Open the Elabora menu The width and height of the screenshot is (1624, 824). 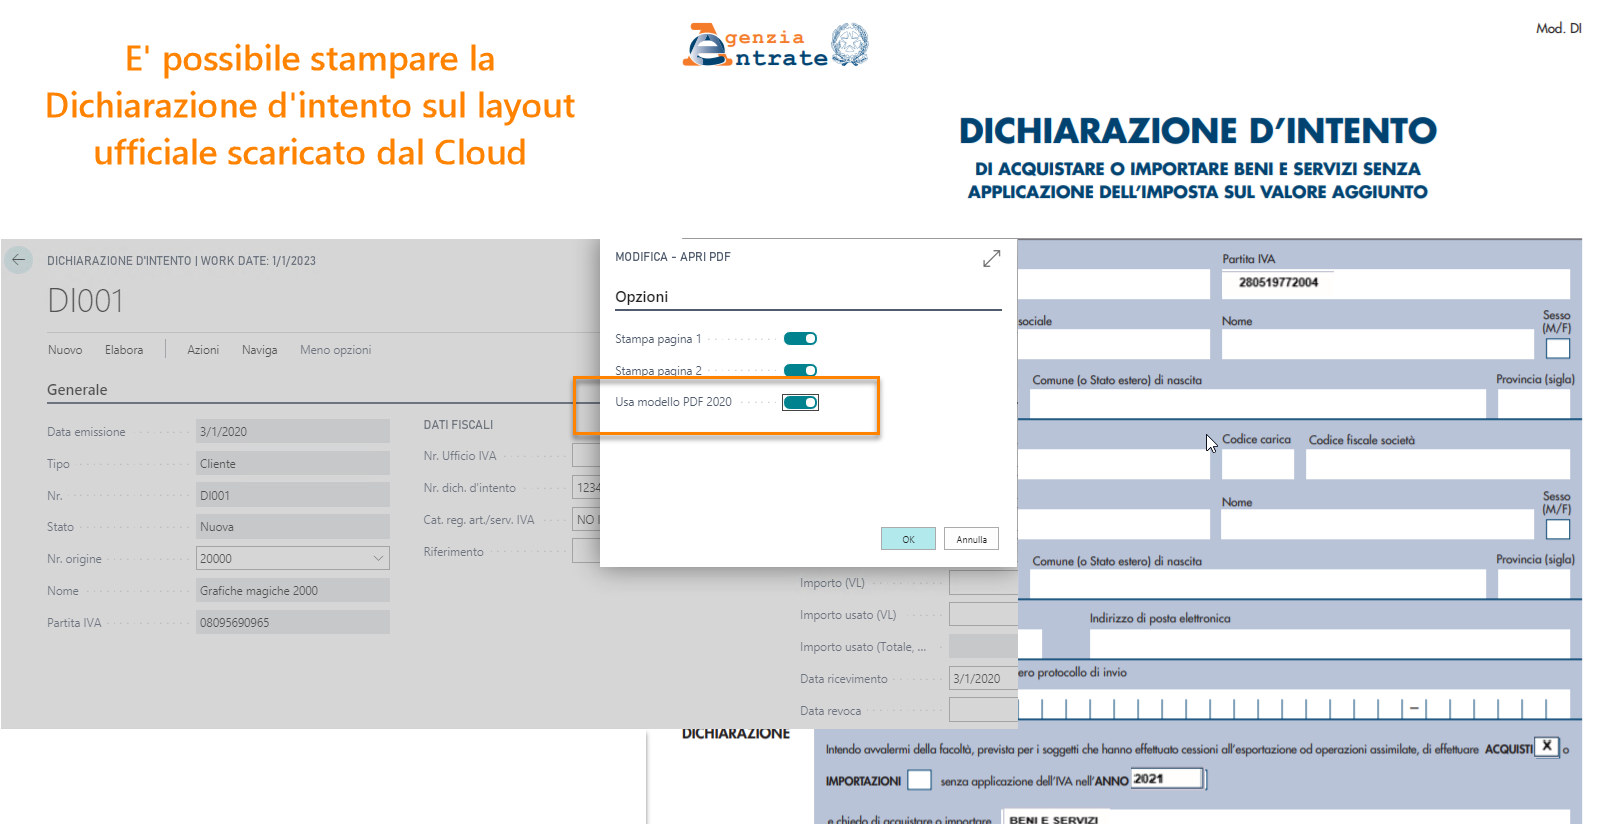pyautogui.click(x=124, y=350)
